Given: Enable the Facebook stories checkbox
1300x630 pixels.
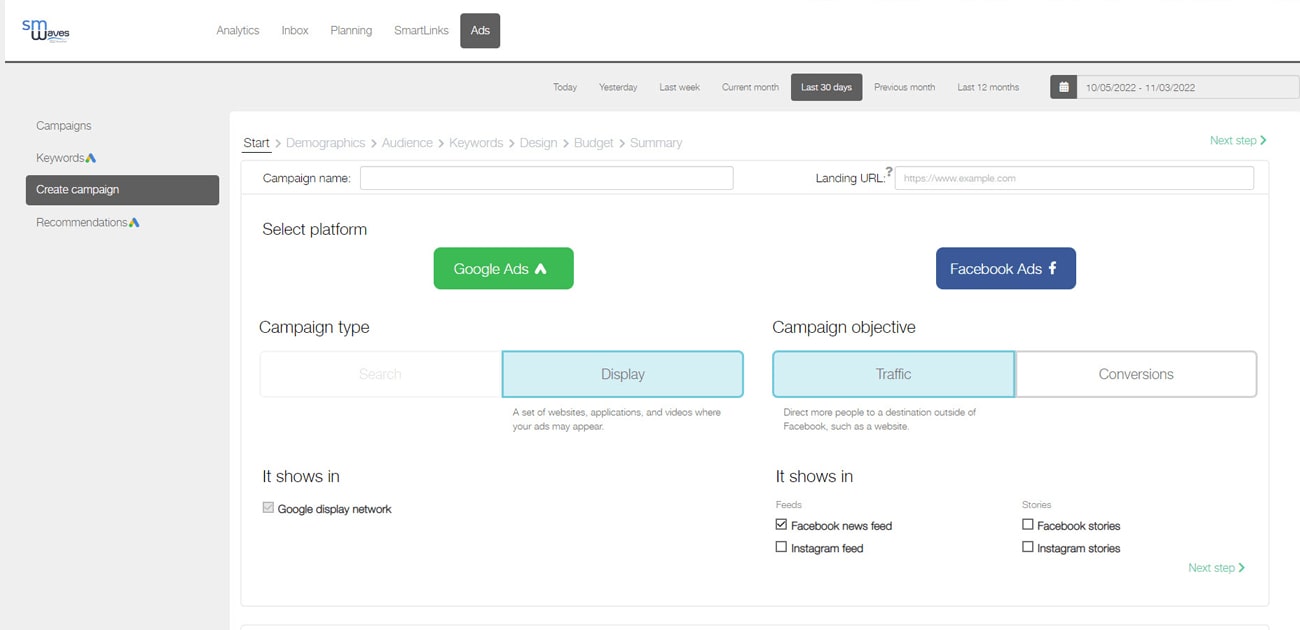Looking at the screenshot, I should click(1027, 524).
